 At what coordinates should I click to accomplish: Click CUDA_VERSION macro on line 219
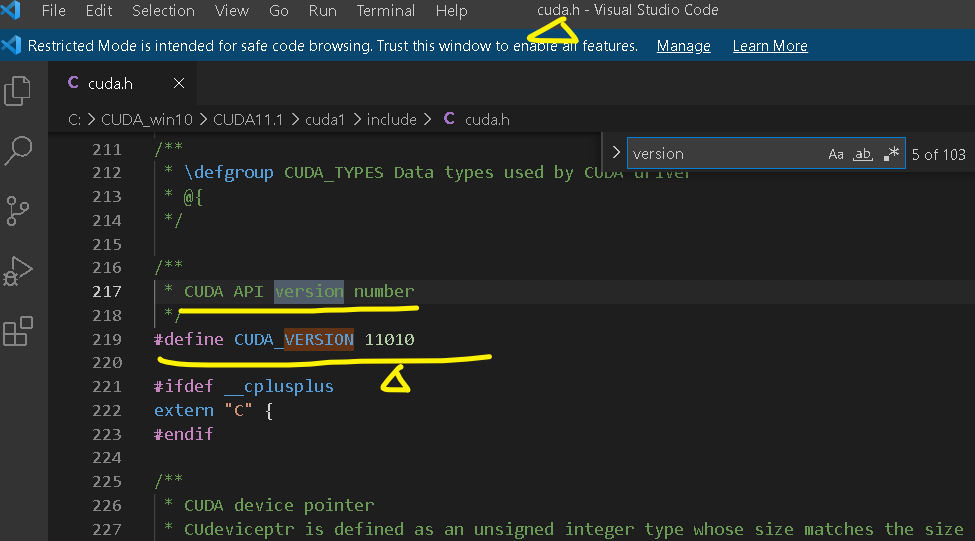coord(293,340)
